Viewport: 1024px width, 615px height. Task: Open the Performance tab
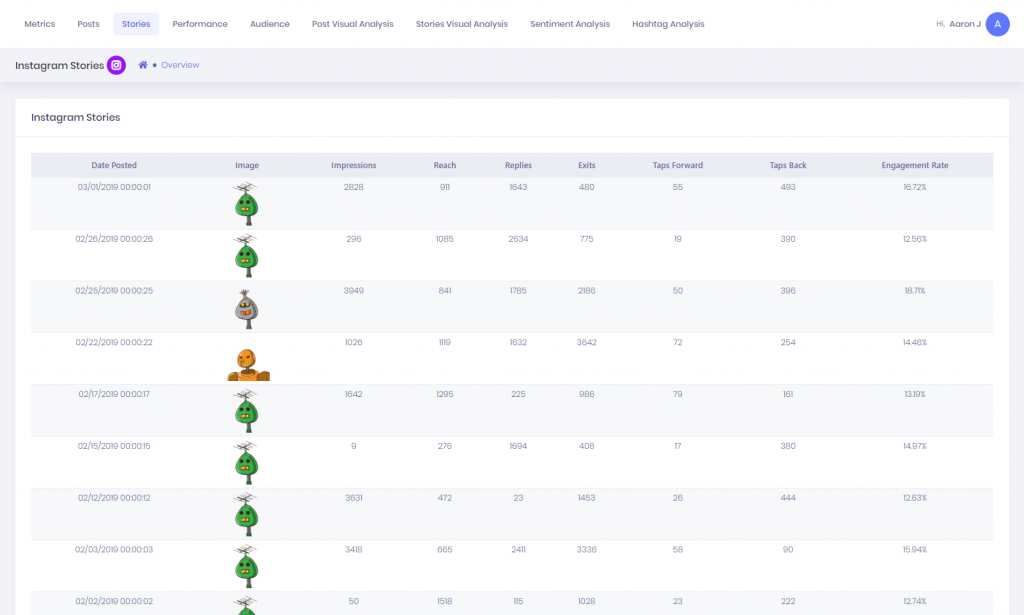pos(200,24)
